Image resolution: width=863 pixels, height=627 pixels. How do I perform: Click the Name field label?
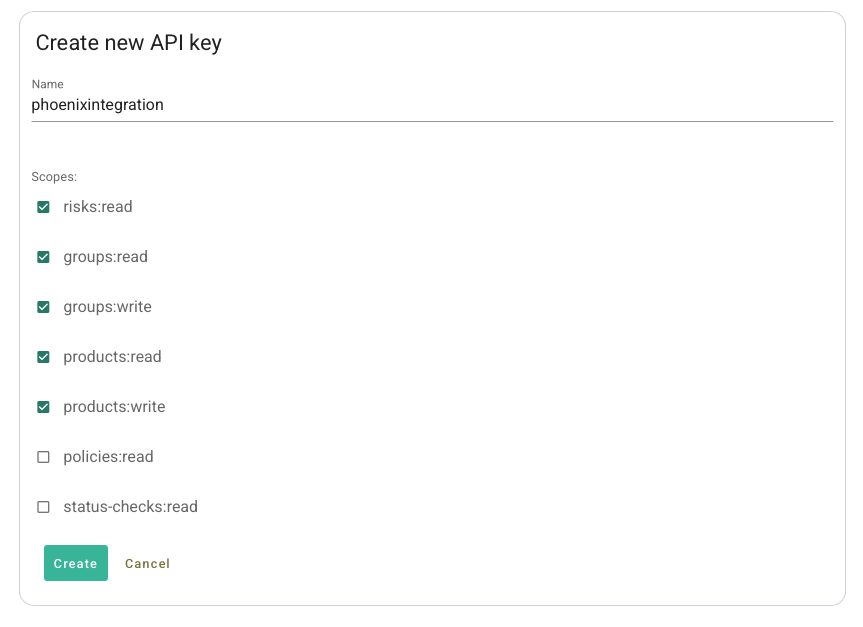(x=47, y=84)
